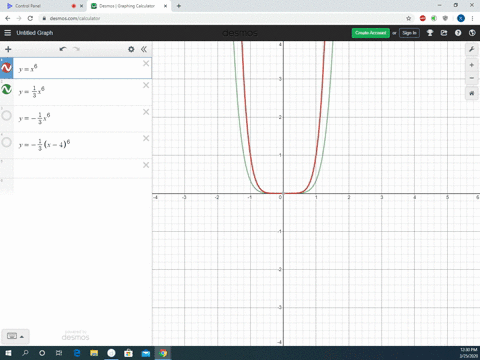Viewport: 480px width, 360px height.
Task: Close the Control Panel tab
Action: (x=81, y=6)
